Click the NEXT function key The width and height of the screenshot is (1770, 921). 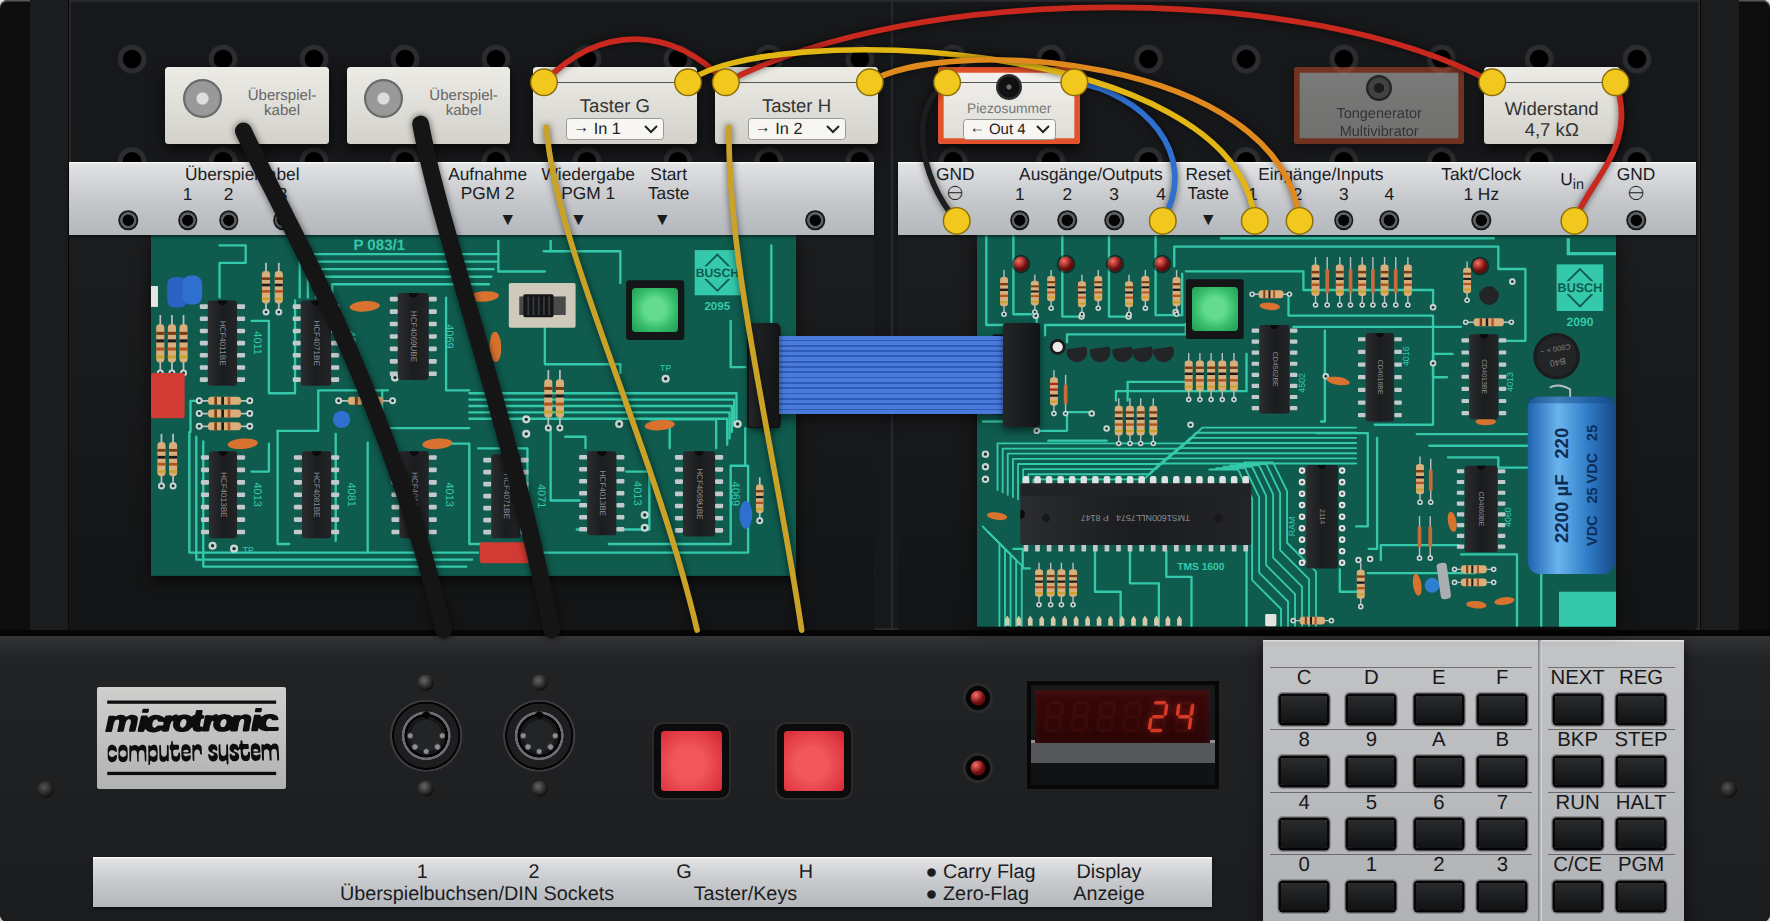pyautogui.click(x=1577, y=710)
